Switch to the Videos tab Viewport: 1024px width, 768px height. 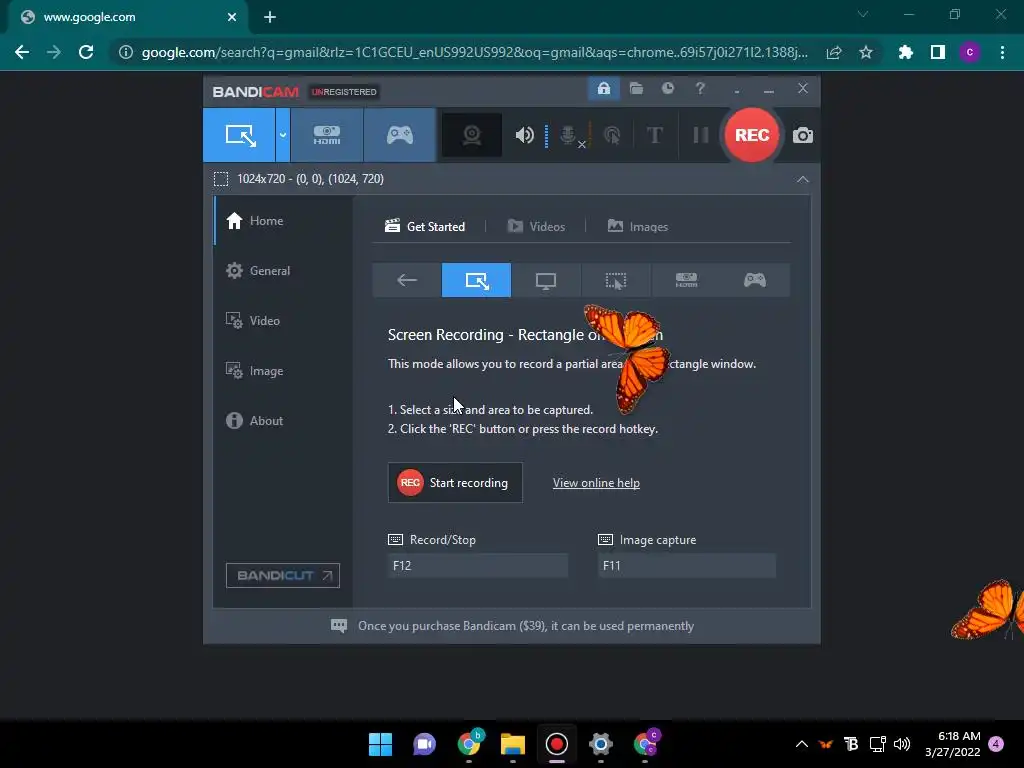point(536,227)
